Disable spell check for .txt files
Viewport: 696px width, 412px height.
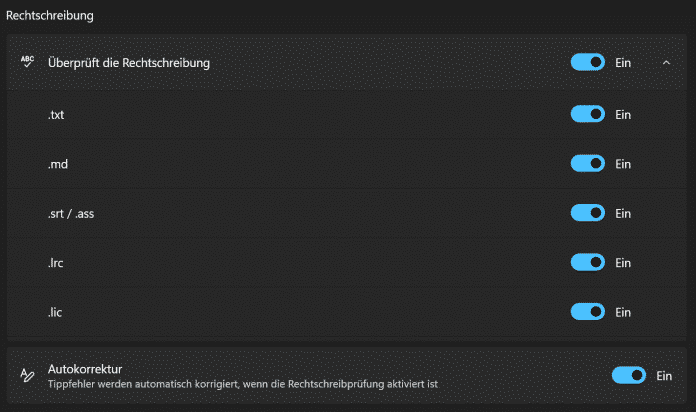pos(588,114)
